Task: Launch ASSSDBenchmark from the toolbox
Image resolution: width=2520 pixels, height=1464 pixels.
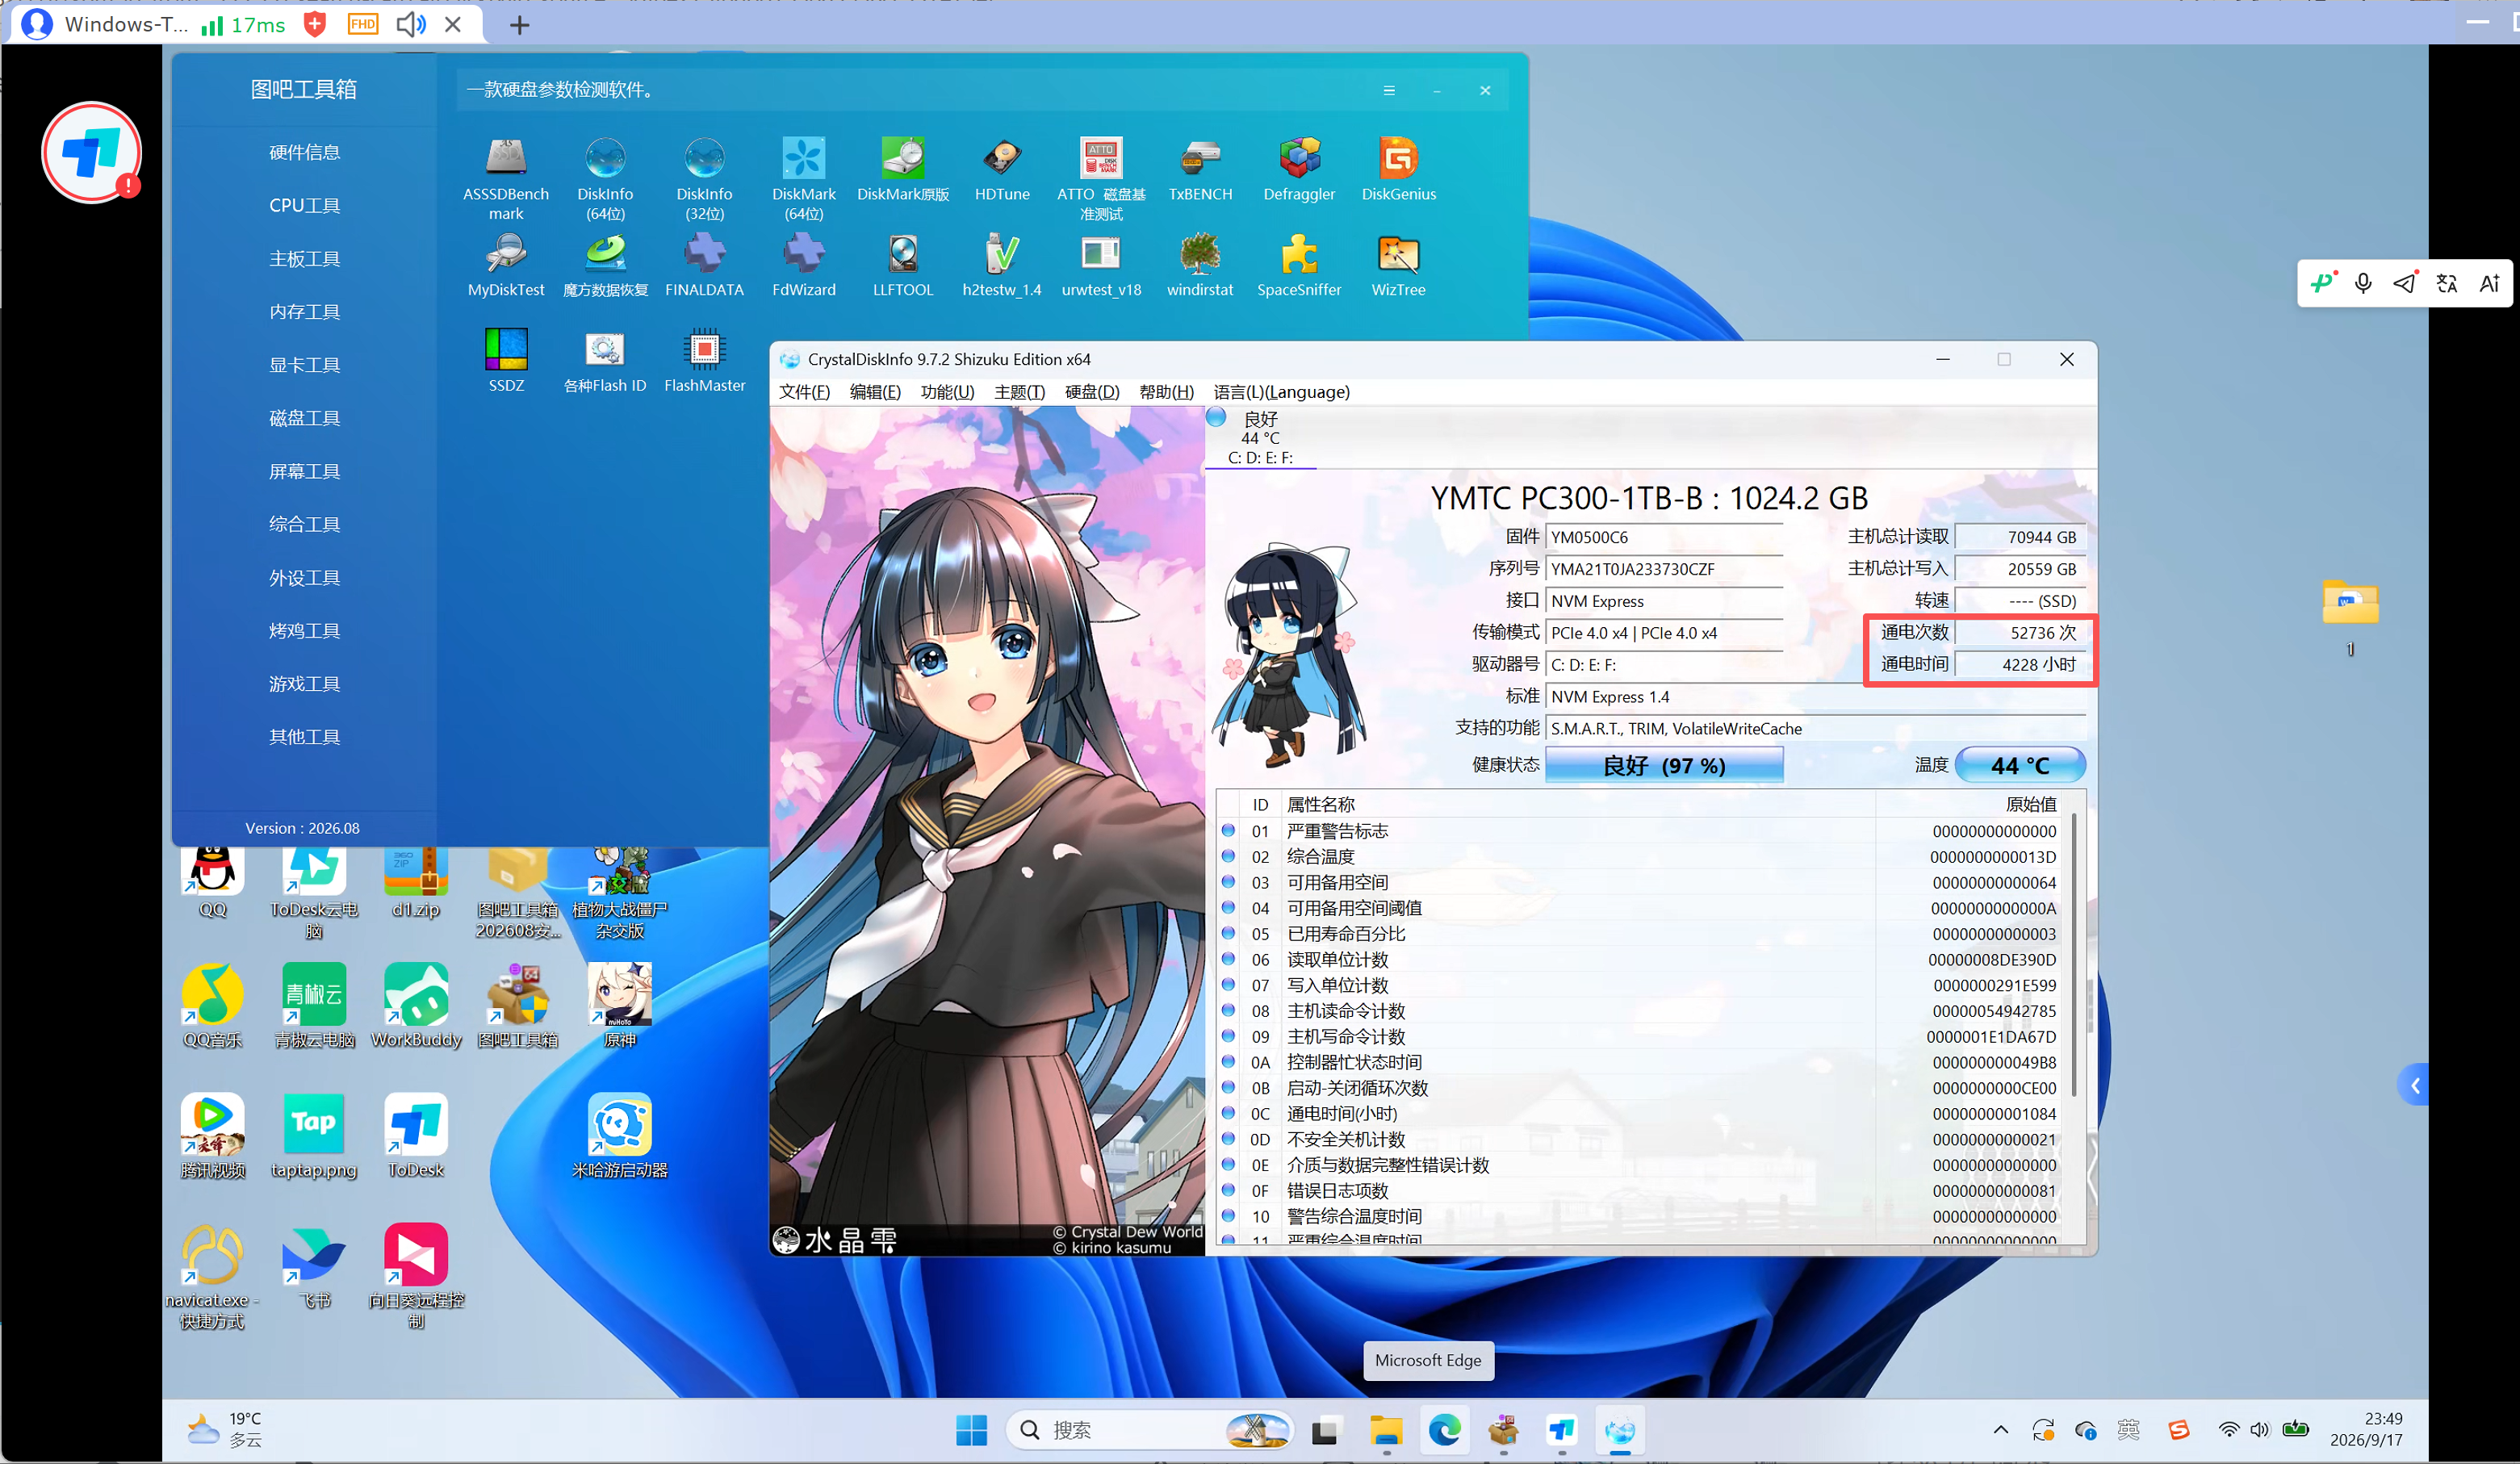Action: [x=506, y=178]
